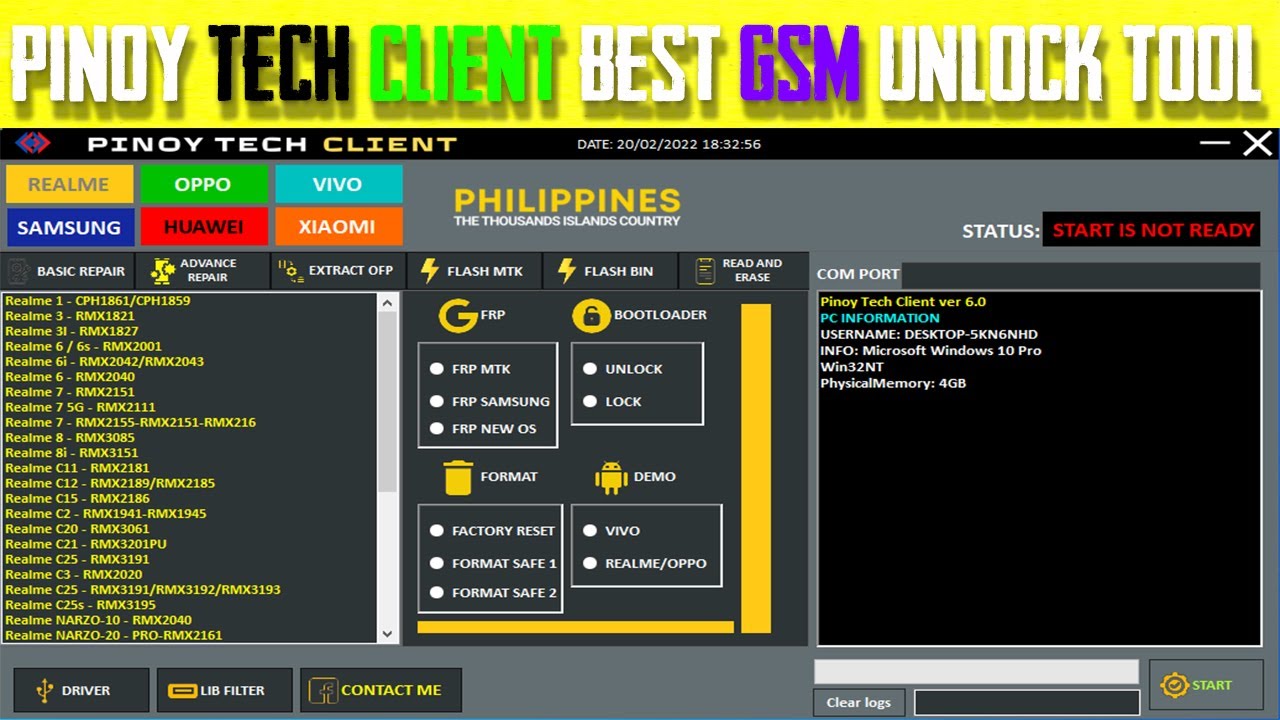
Task: Click the CONTACT ME button
Action: point(381,690)
